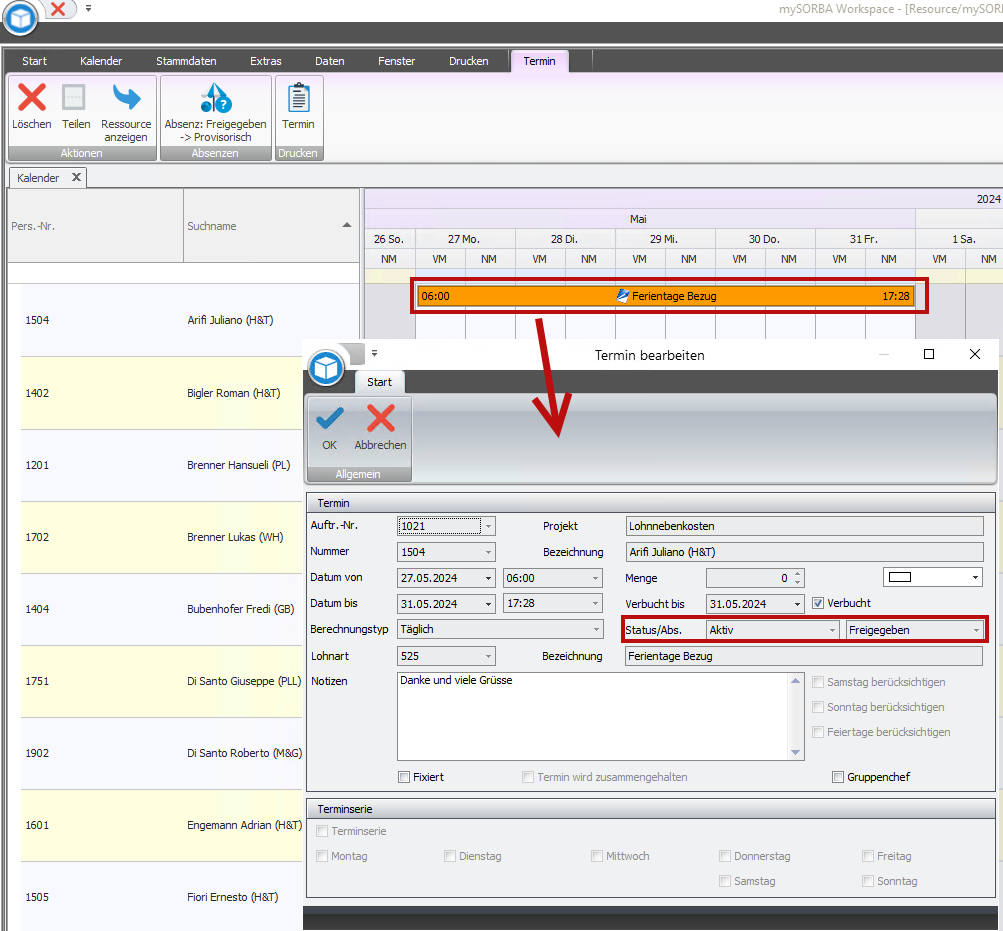This screenshot has width=1003, height=931.
Task: Enable the Gruppenchef checkbox
Action: coord(838,777)
